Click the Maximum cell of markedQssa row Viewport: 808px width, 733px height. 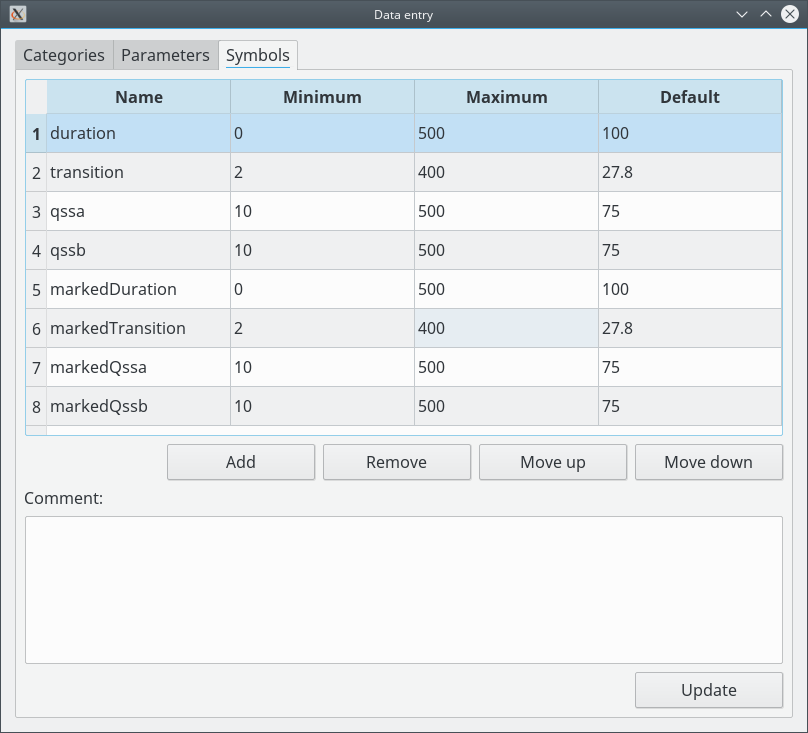tap(507, 367)
